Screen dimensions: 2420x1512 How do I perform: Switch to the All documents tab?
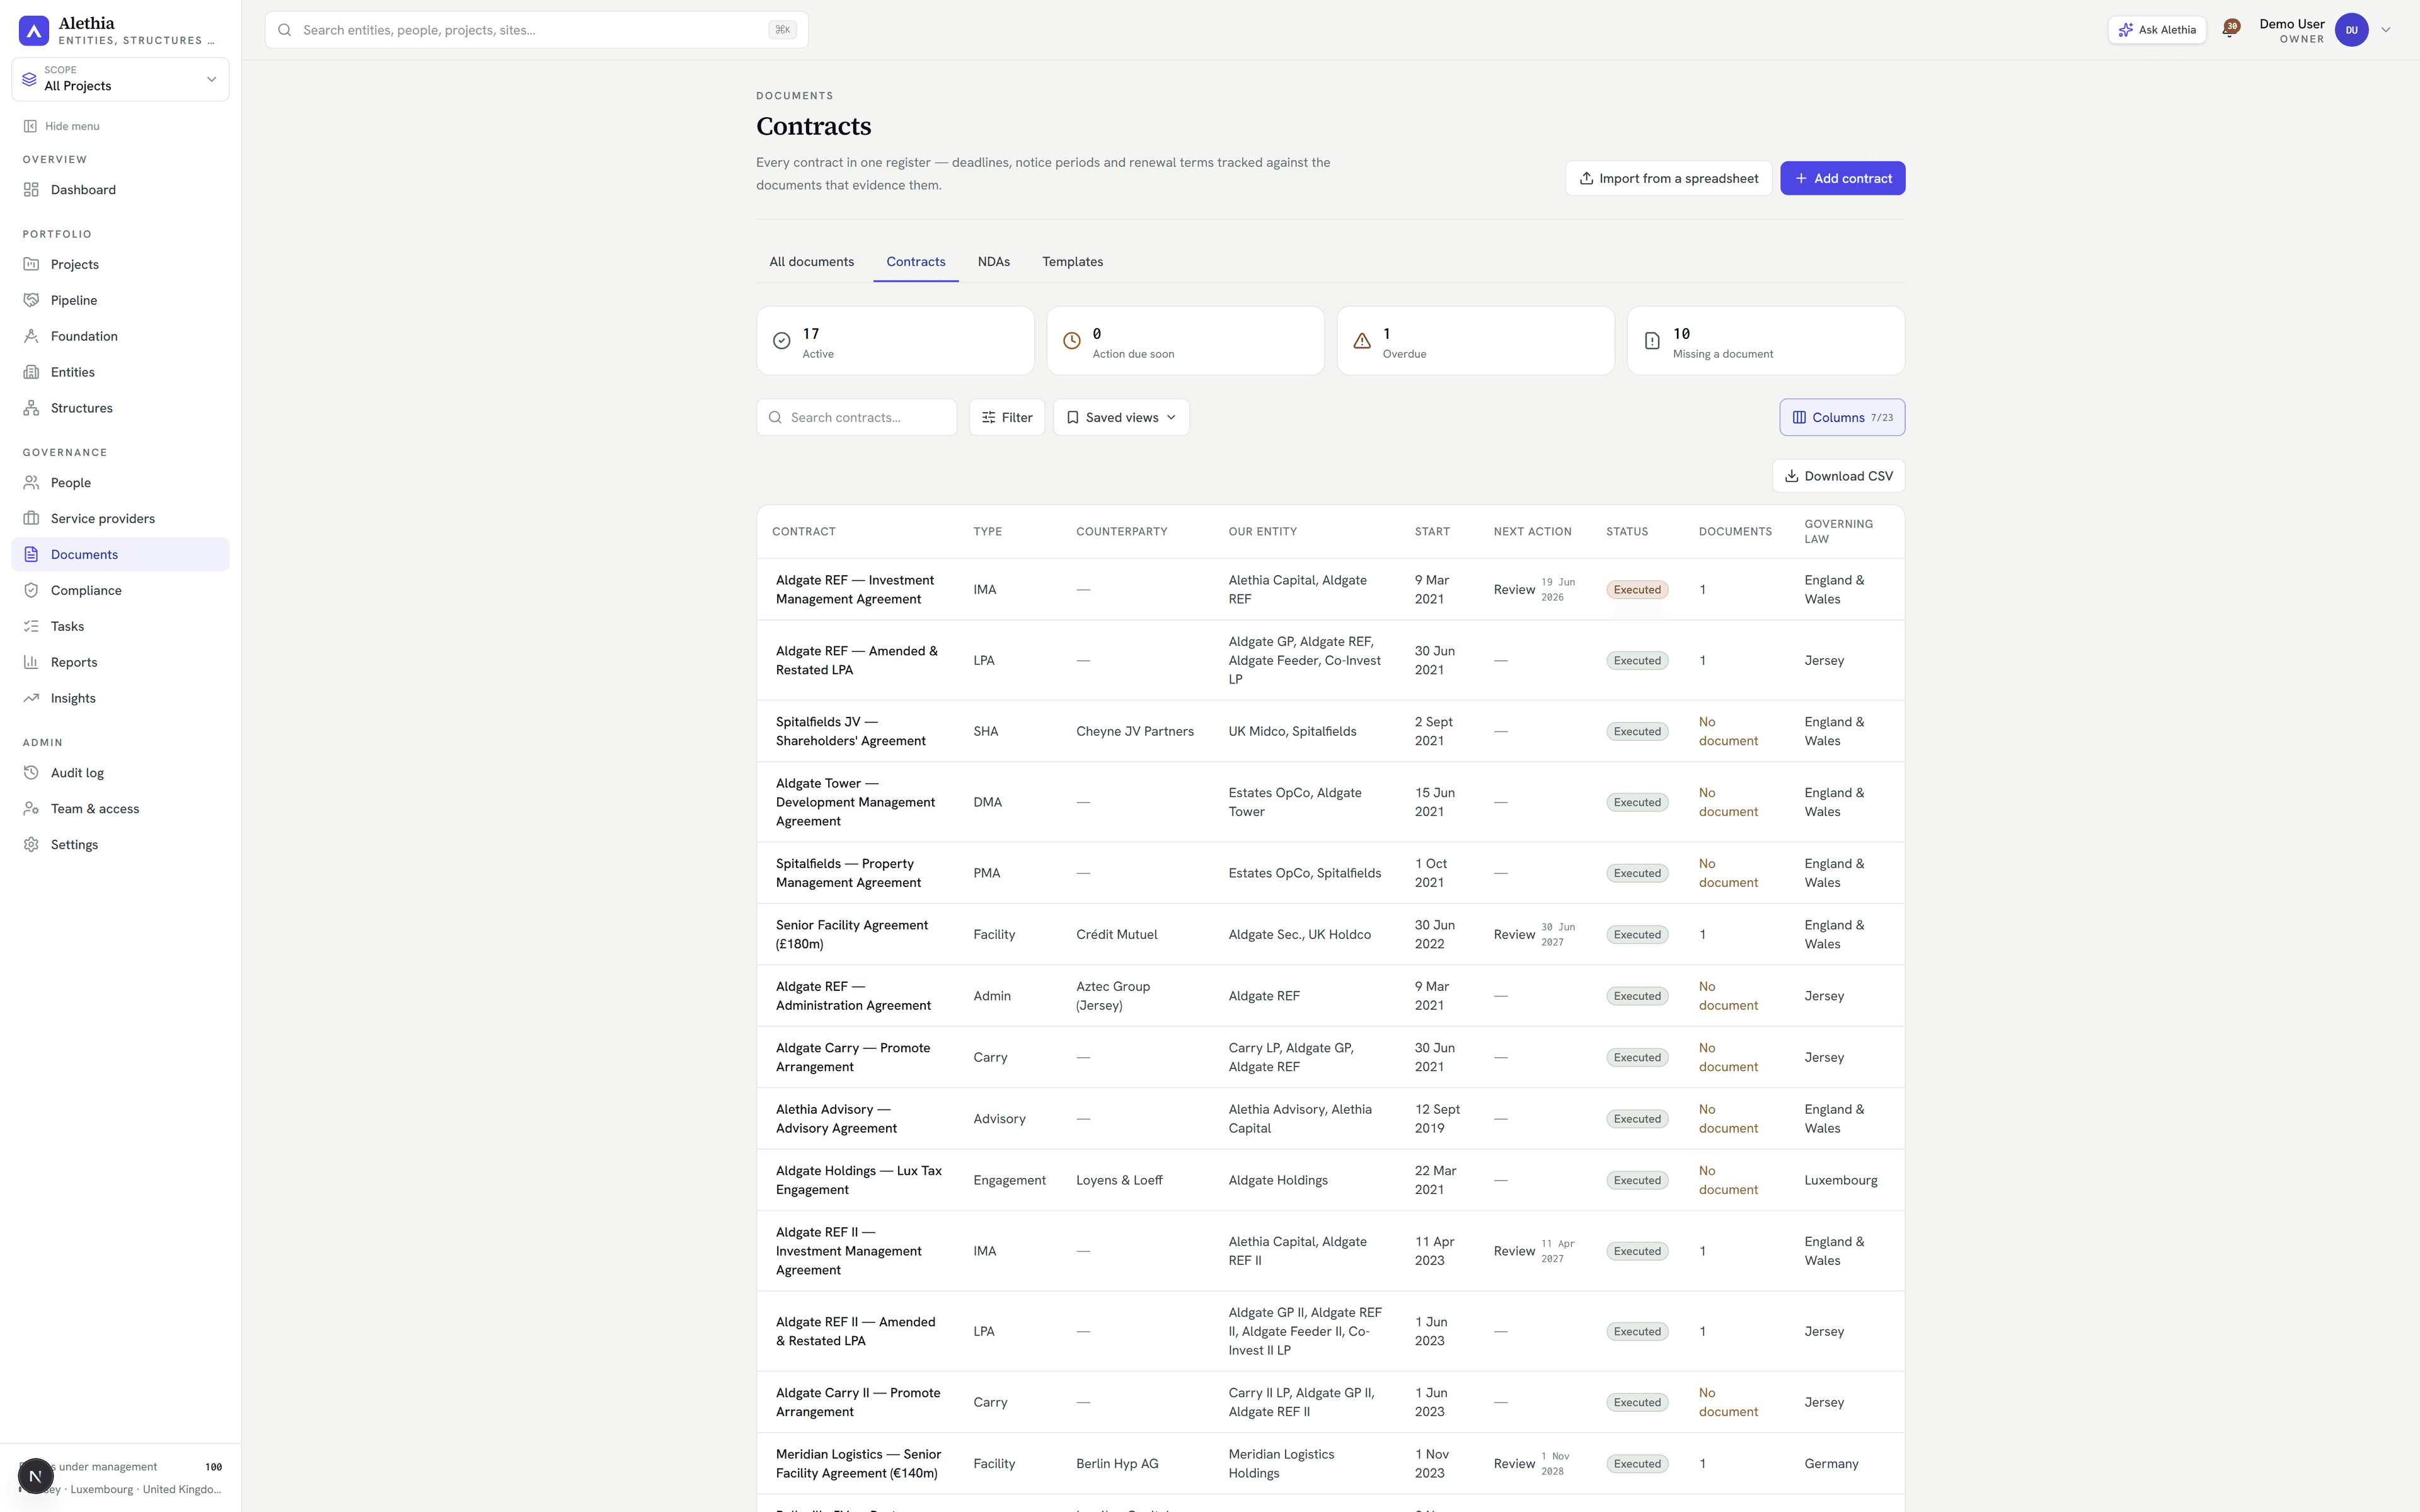pos(811,262)
